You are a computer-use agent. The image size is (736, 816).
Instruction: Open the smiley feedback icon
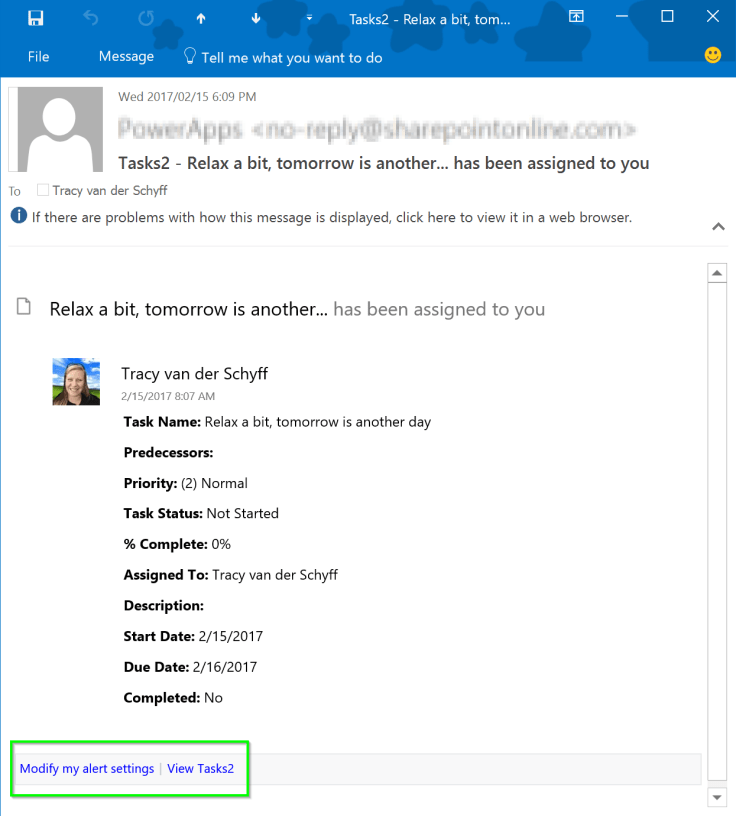(x=712, y=55)
